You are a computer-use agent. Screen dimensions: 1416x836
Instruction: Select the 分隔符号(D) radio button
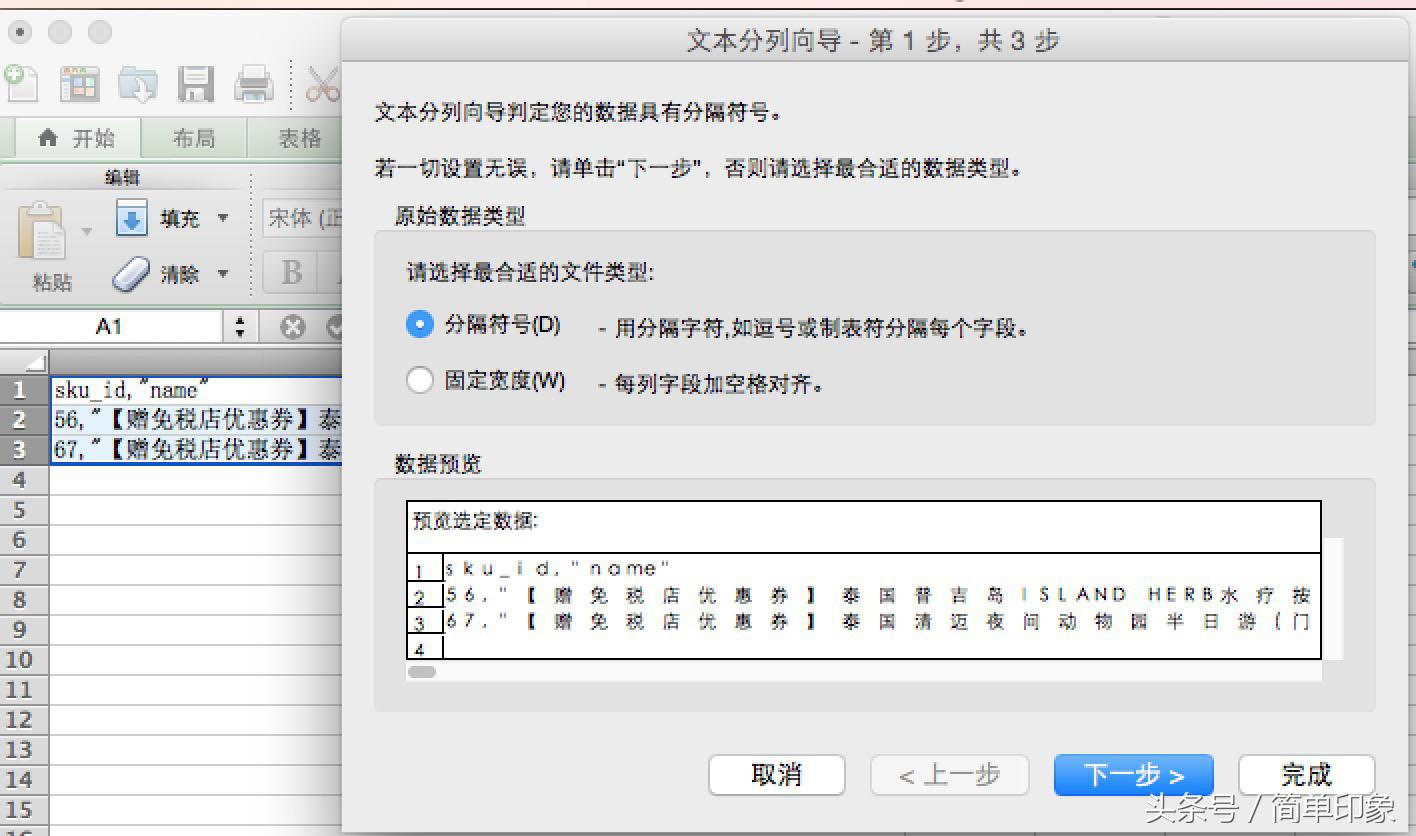pyautogui.click(x=420, y=325)
